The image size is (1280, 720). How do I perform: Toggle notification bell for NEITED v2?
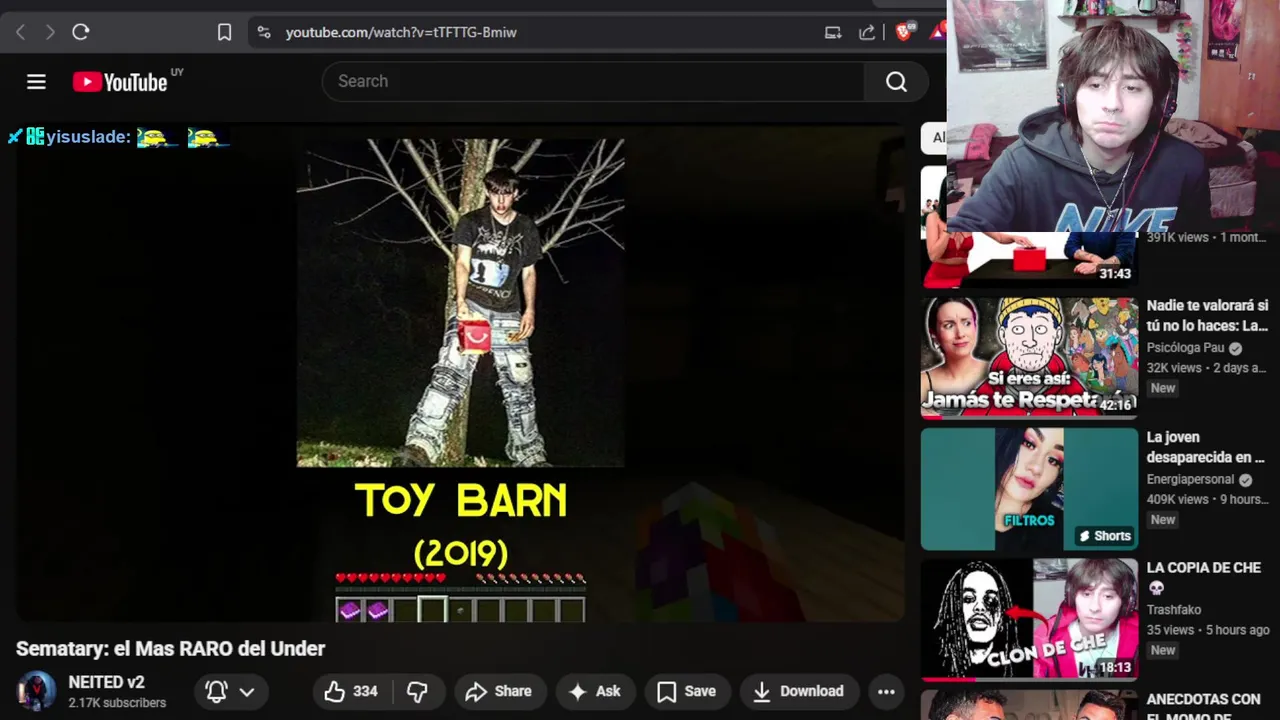tap(216, 691)
